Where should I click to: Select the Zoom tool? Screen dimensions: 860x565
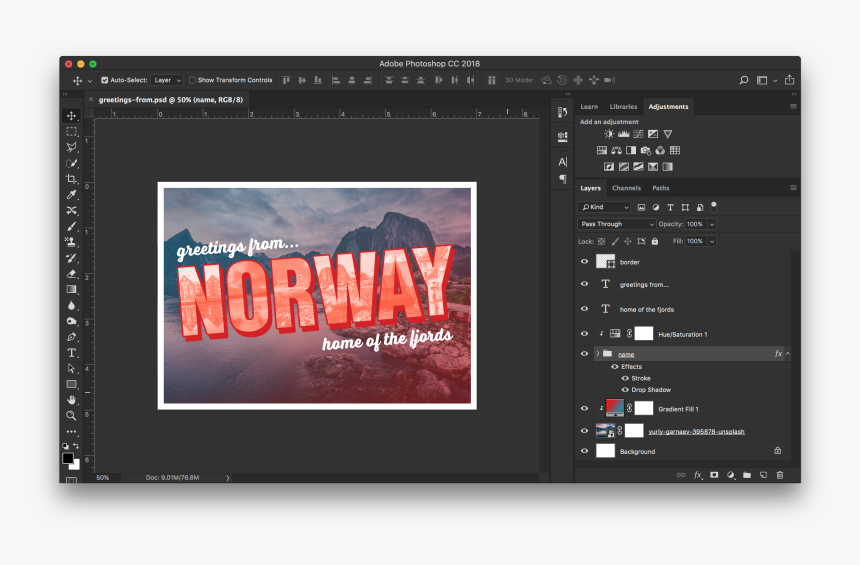(x=71, y=416)
